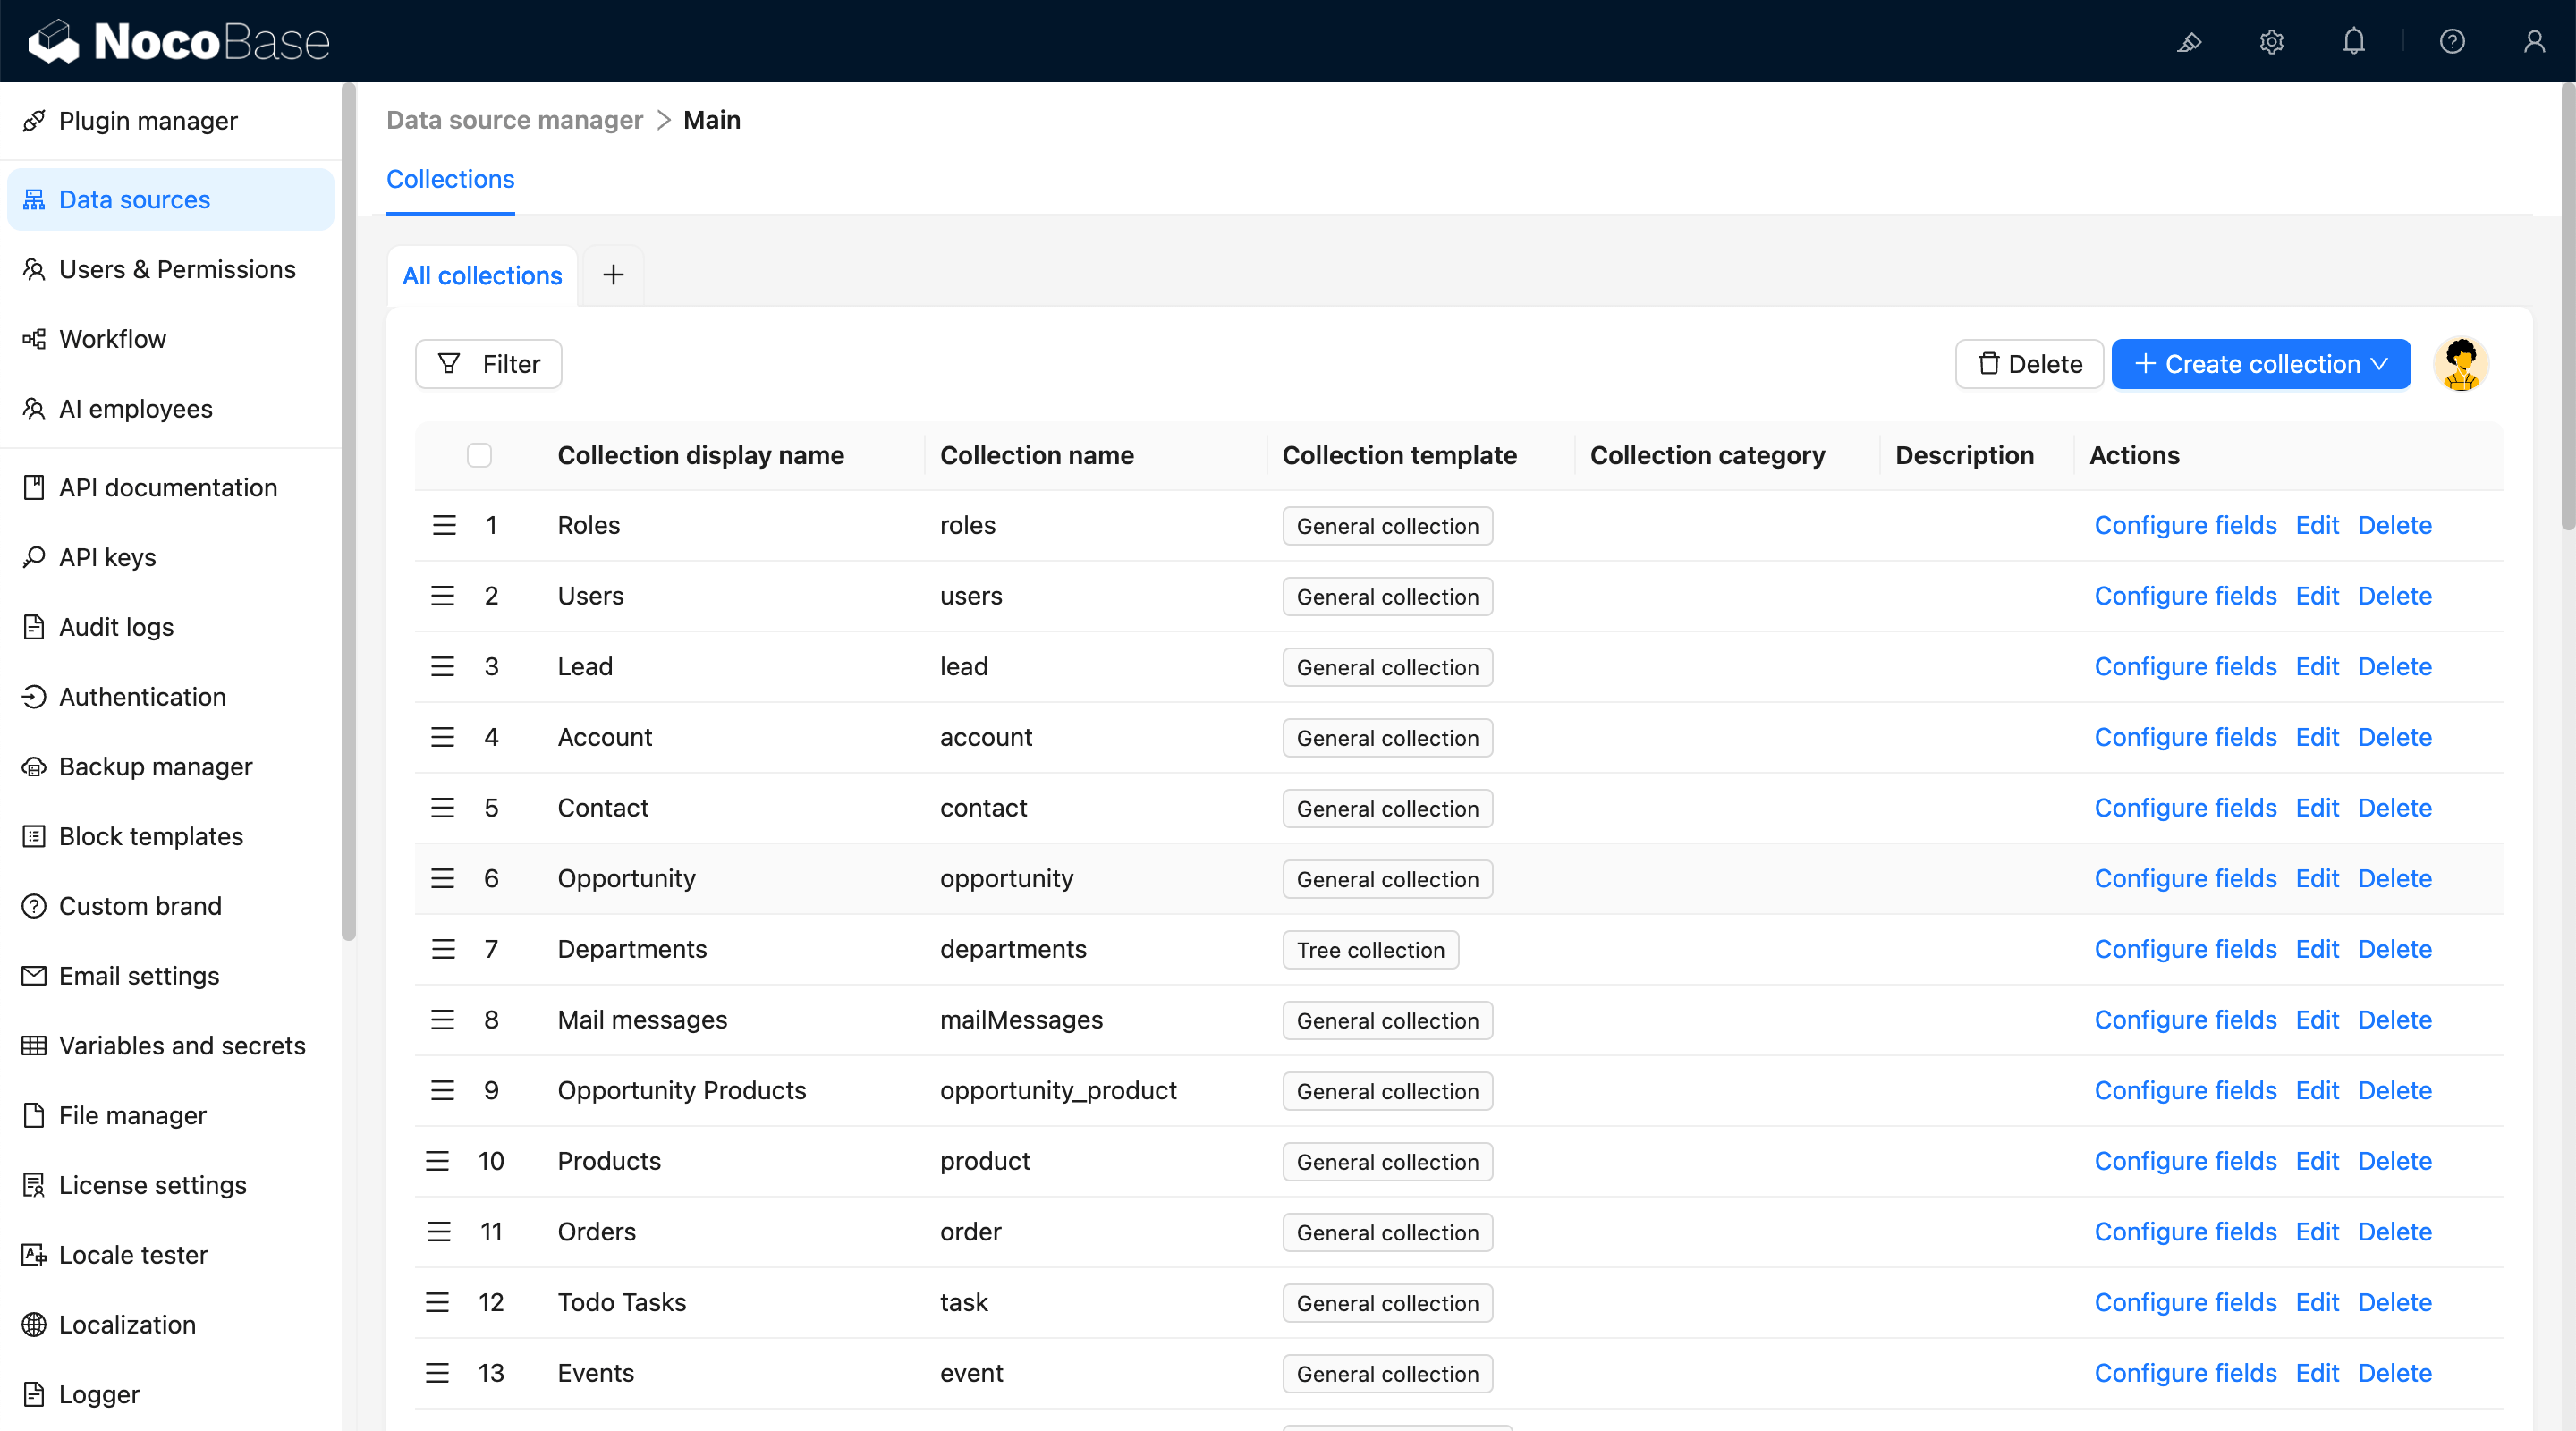This screenshot has width=2576, height=1431.
Task: Click the sidebar vertical scrollbar
Action: (x=348, y=510)
